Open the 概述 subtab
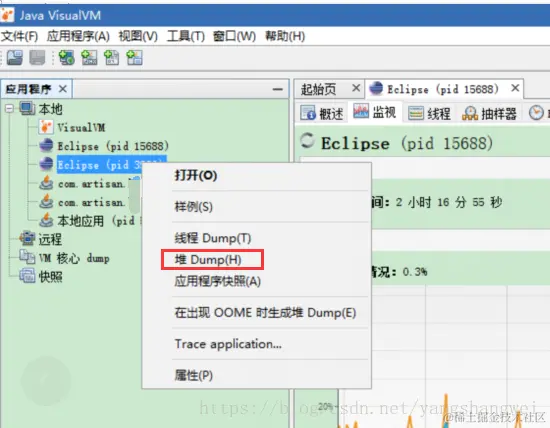This screenshot has height=428, width=550. pyautogui.click(x=322, y=113)
